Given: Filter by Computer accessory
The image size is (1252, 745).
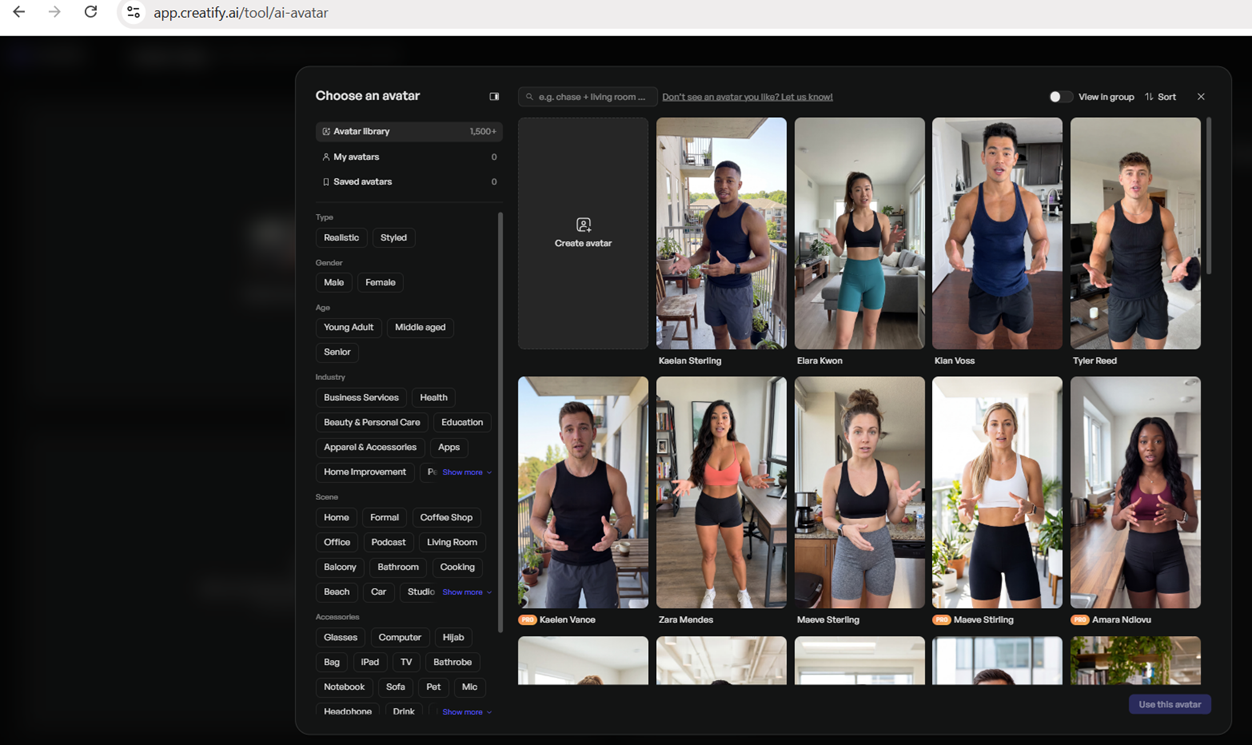Looking at the screenshot, I should pos(400,638).
